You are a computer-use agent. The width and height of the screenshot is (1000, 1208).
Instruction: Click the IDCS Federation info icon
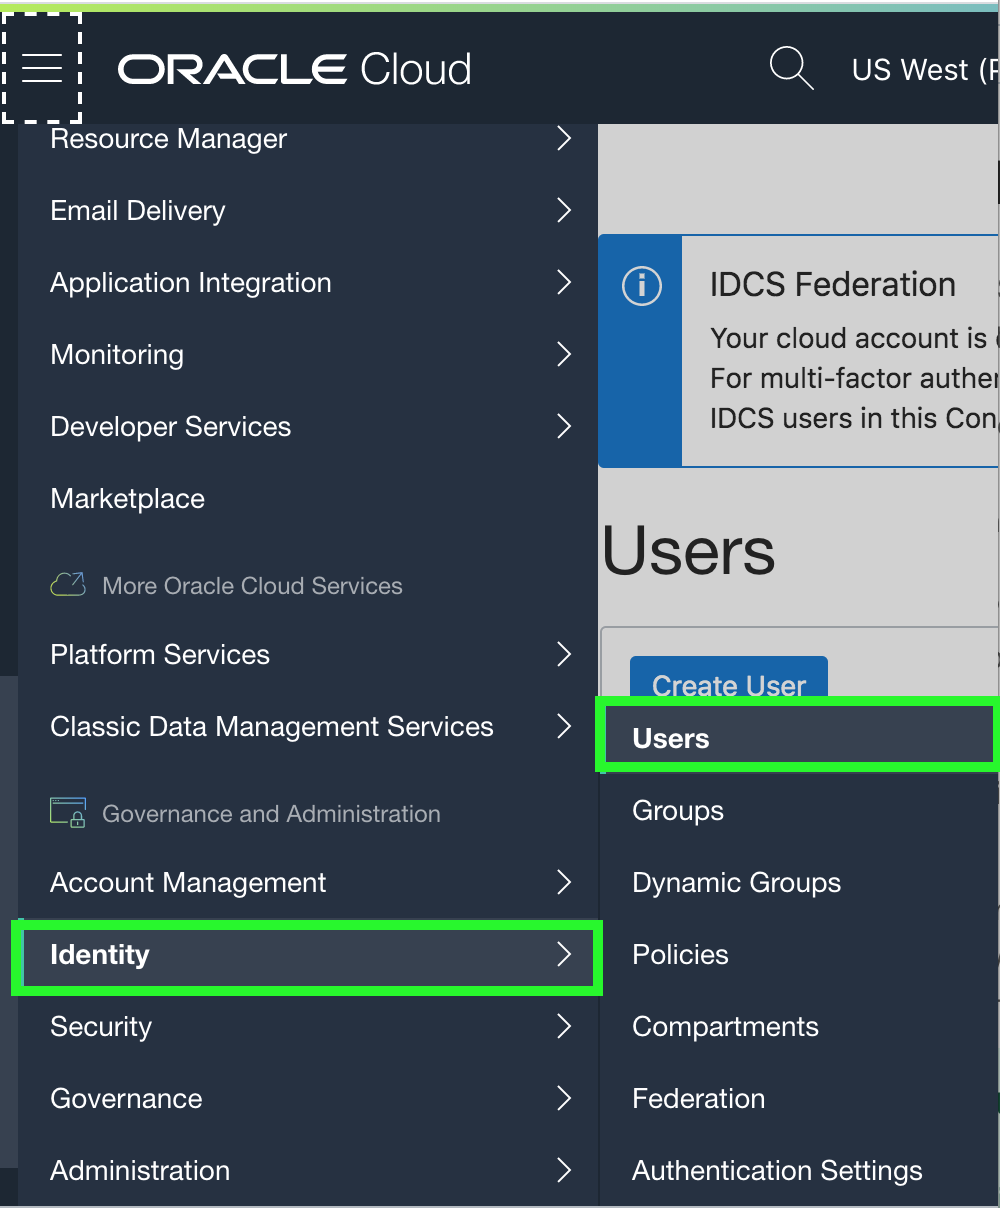[x=642, y=286]
